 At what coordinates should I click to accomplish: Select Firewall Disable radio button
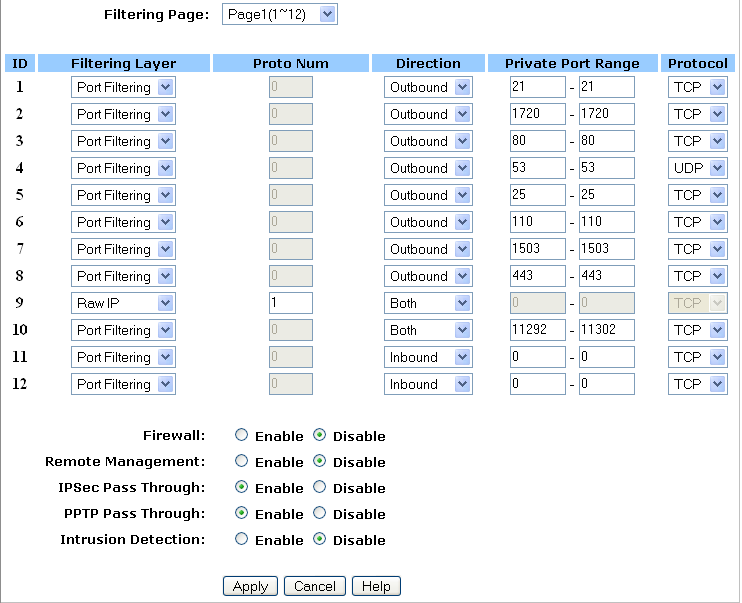click(x=319, y=435)
